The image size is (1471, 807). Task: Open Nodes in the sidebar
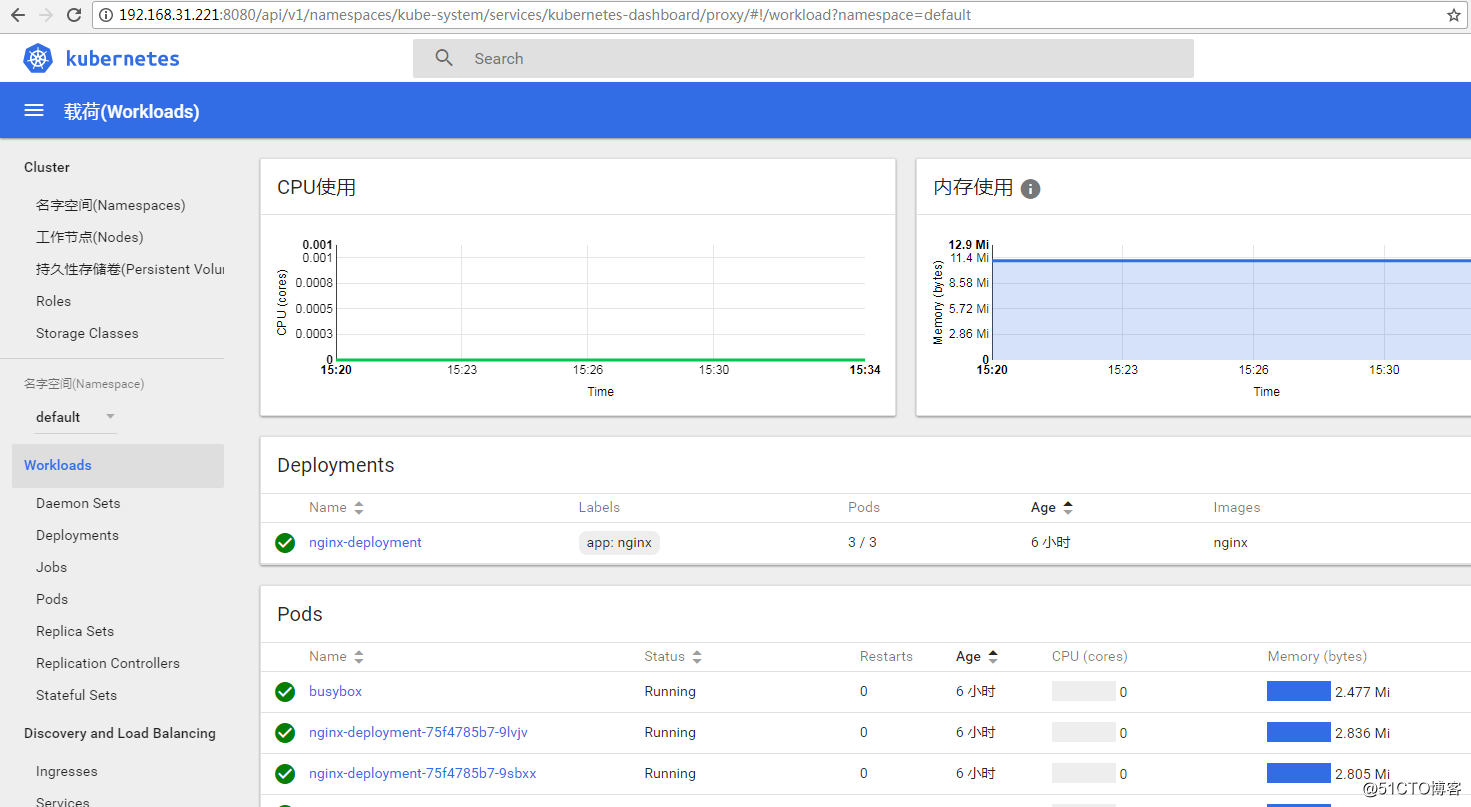point(90,237)
